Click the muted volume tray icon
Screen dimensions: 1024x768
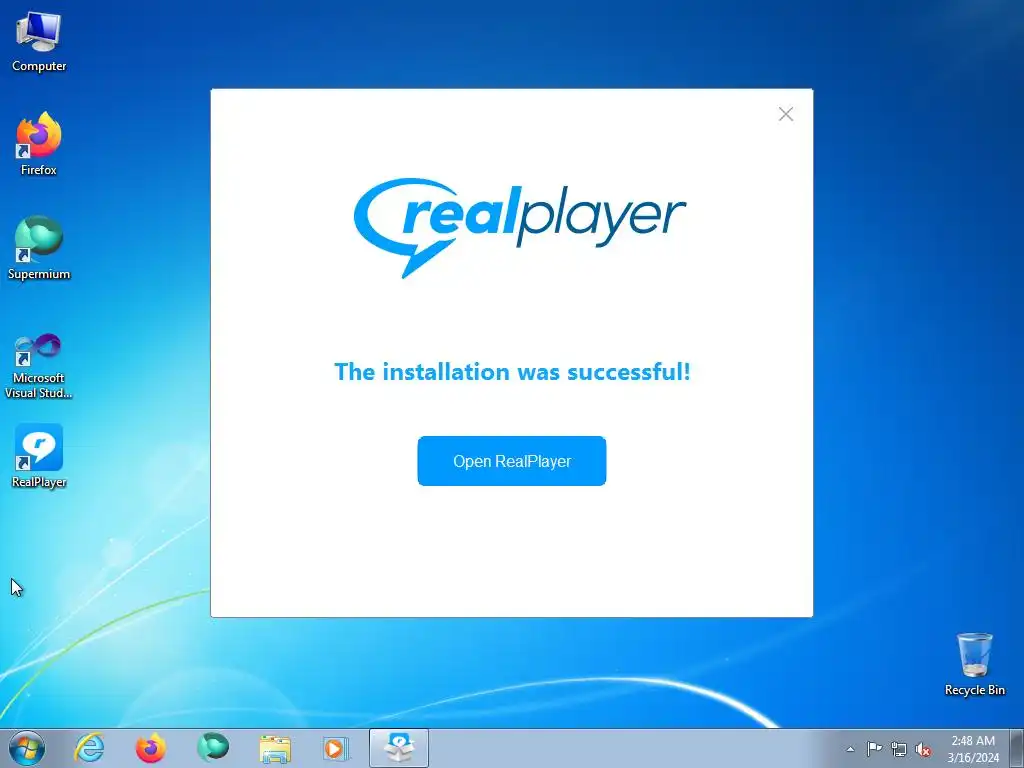pos(923,749)
